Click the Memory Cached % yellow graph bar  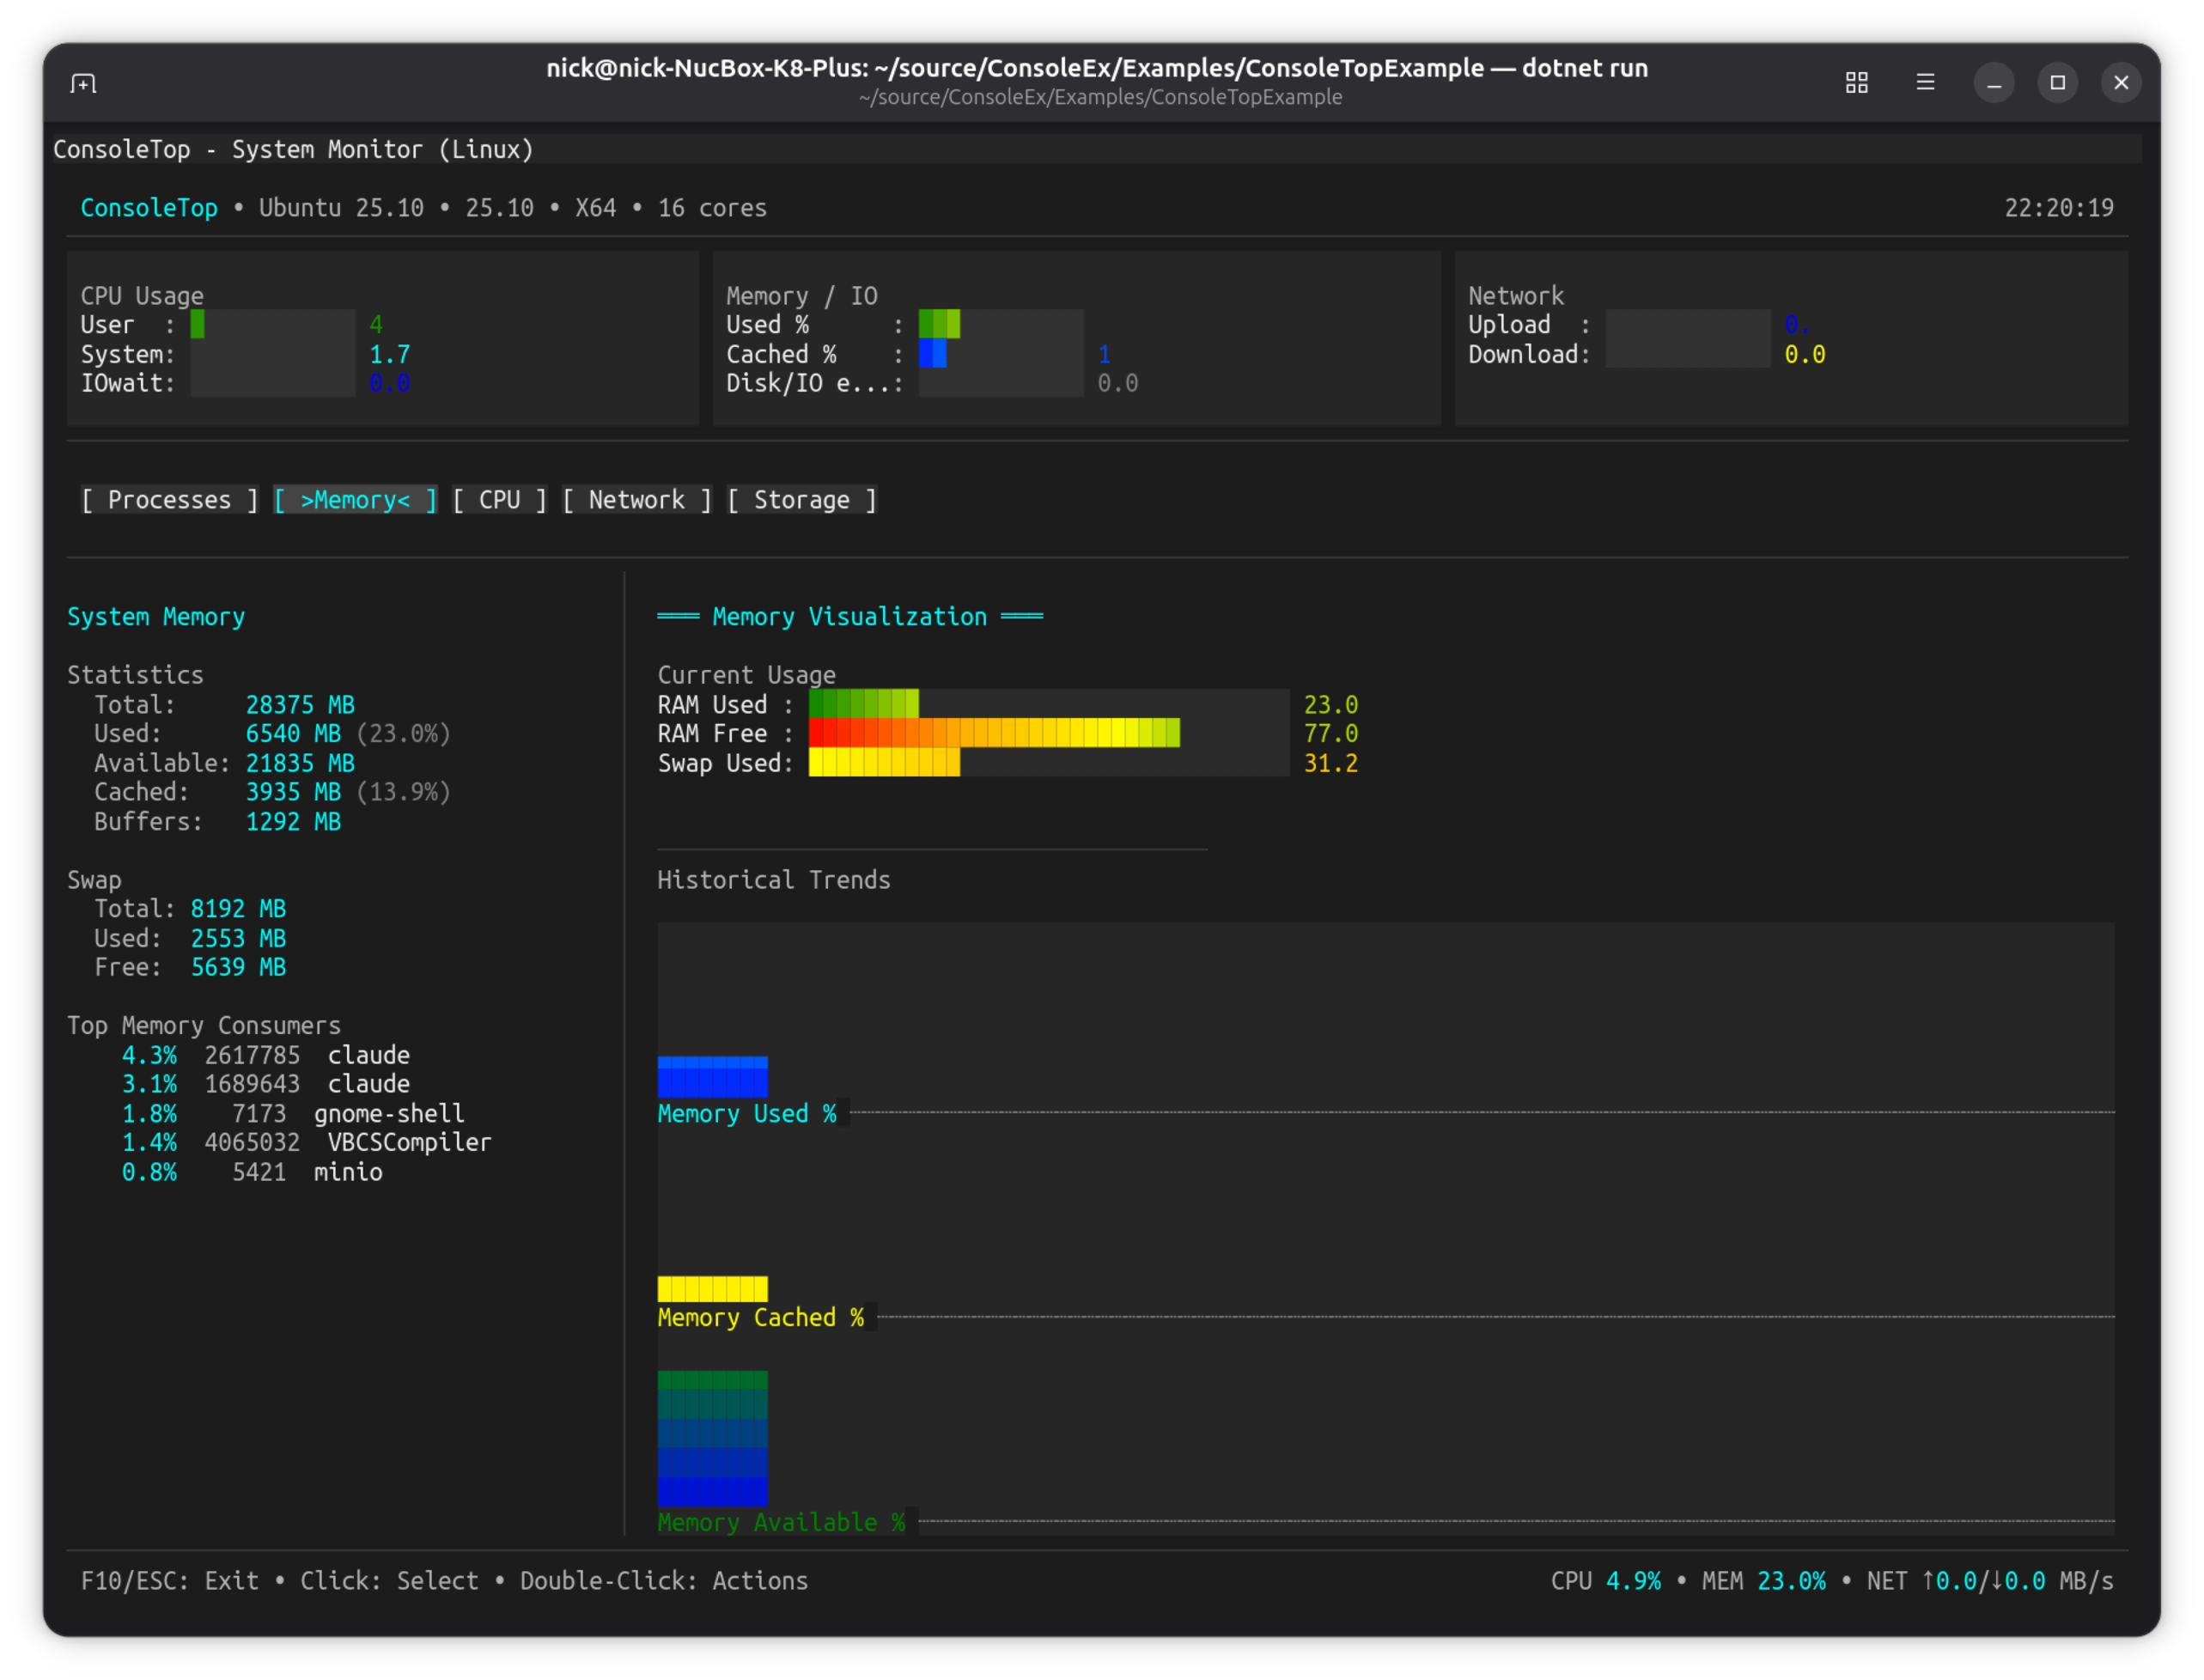pyautogui.click(x=712, y=1288)
